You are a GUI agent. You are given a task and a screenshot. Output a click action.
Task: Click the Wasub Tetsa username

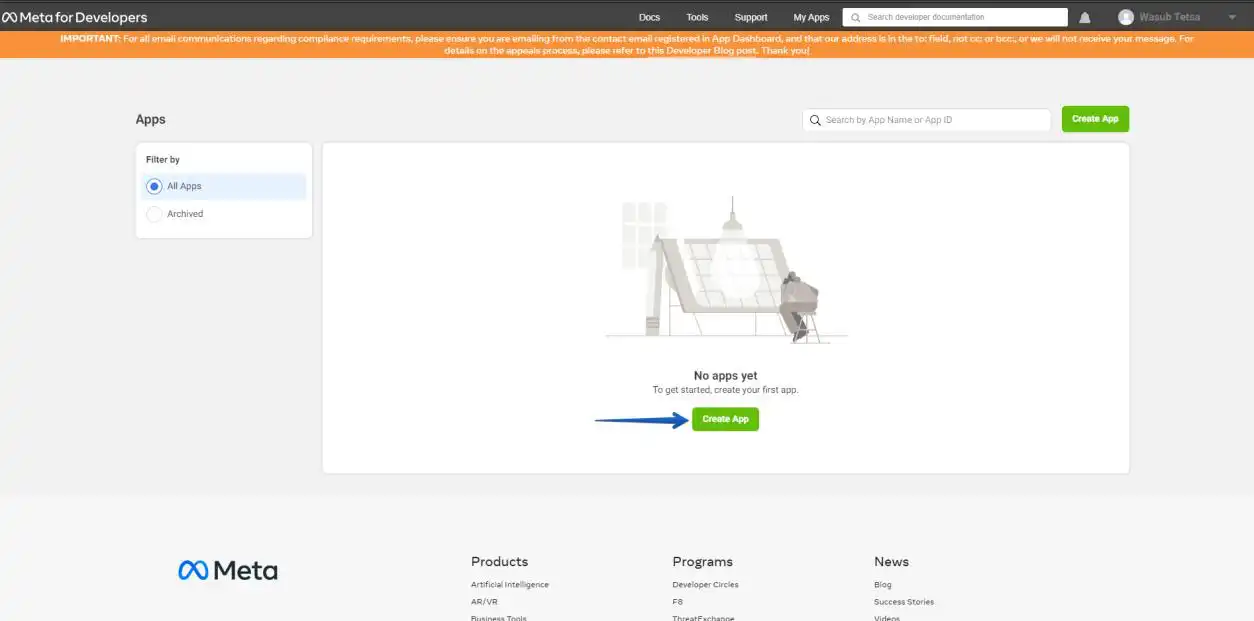pyautogui.click(x=1170, y=17)
